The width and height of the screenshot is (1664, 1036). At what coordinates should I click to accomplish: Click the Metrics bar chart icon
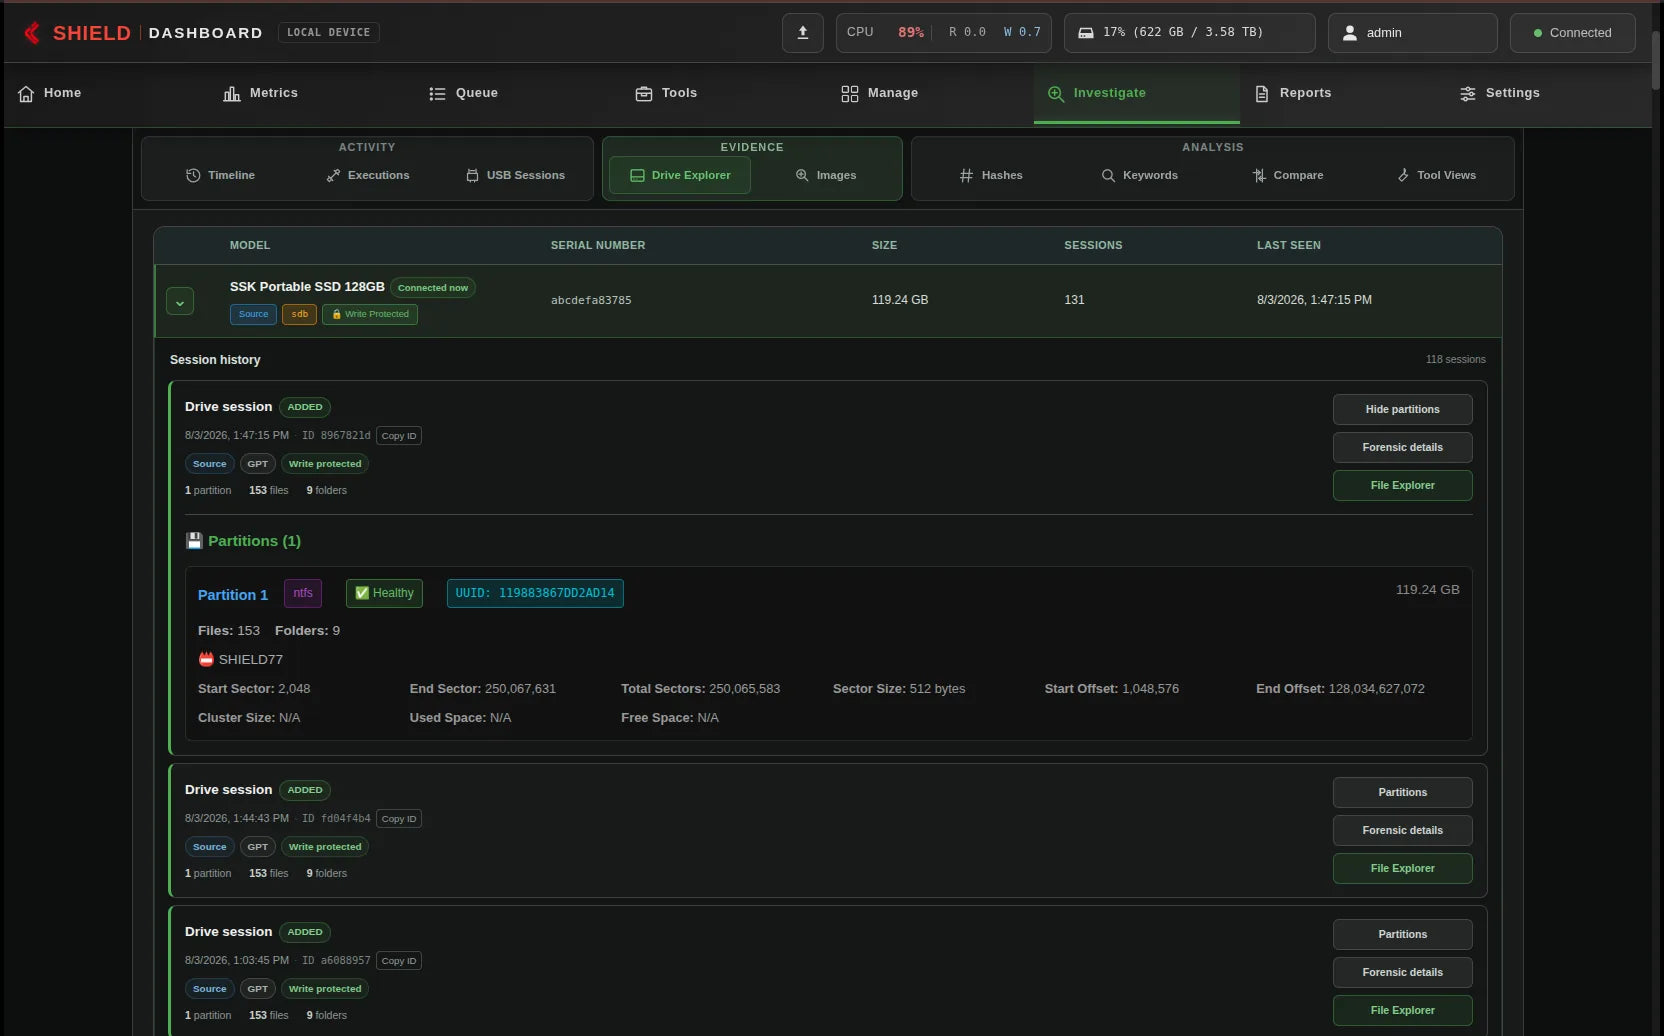click(x=232, y=93)
